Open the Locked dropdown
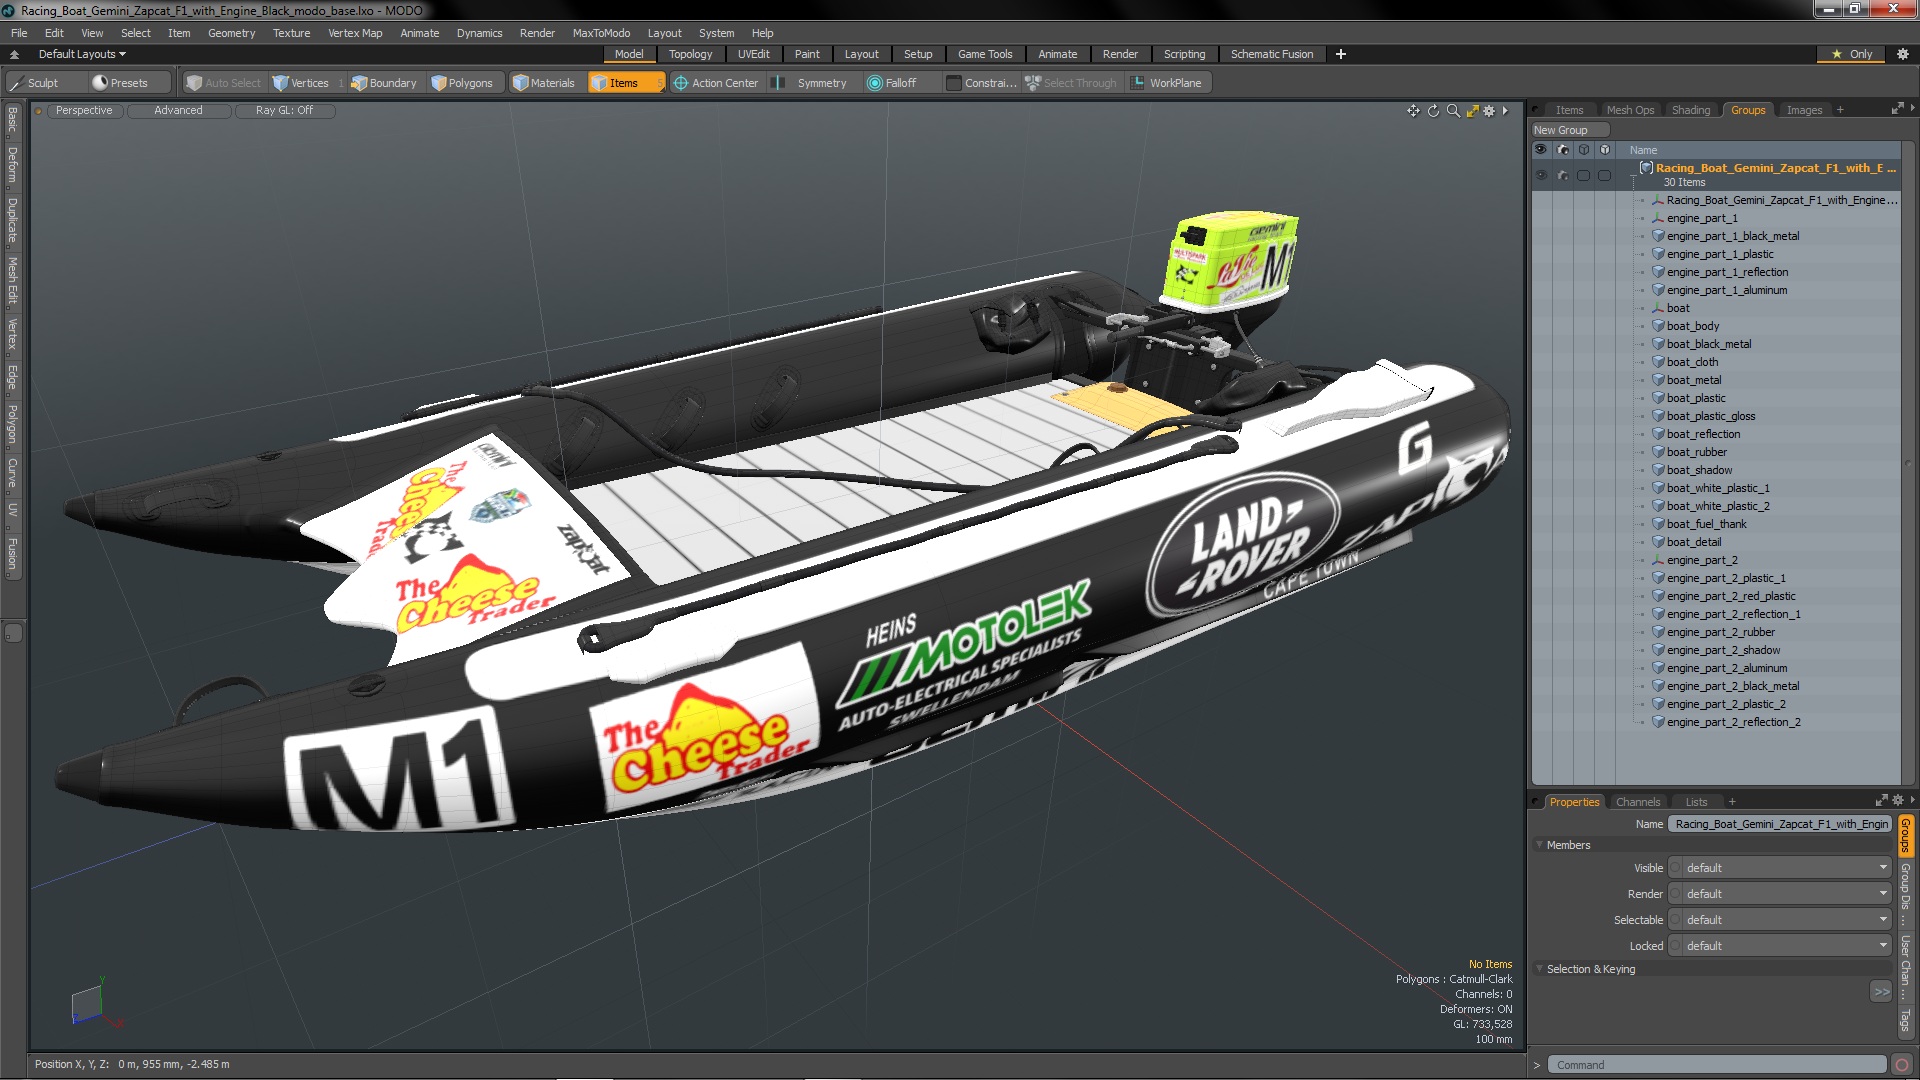Viewport: 1920px width, 1080px height. (x=1780, y=946)
